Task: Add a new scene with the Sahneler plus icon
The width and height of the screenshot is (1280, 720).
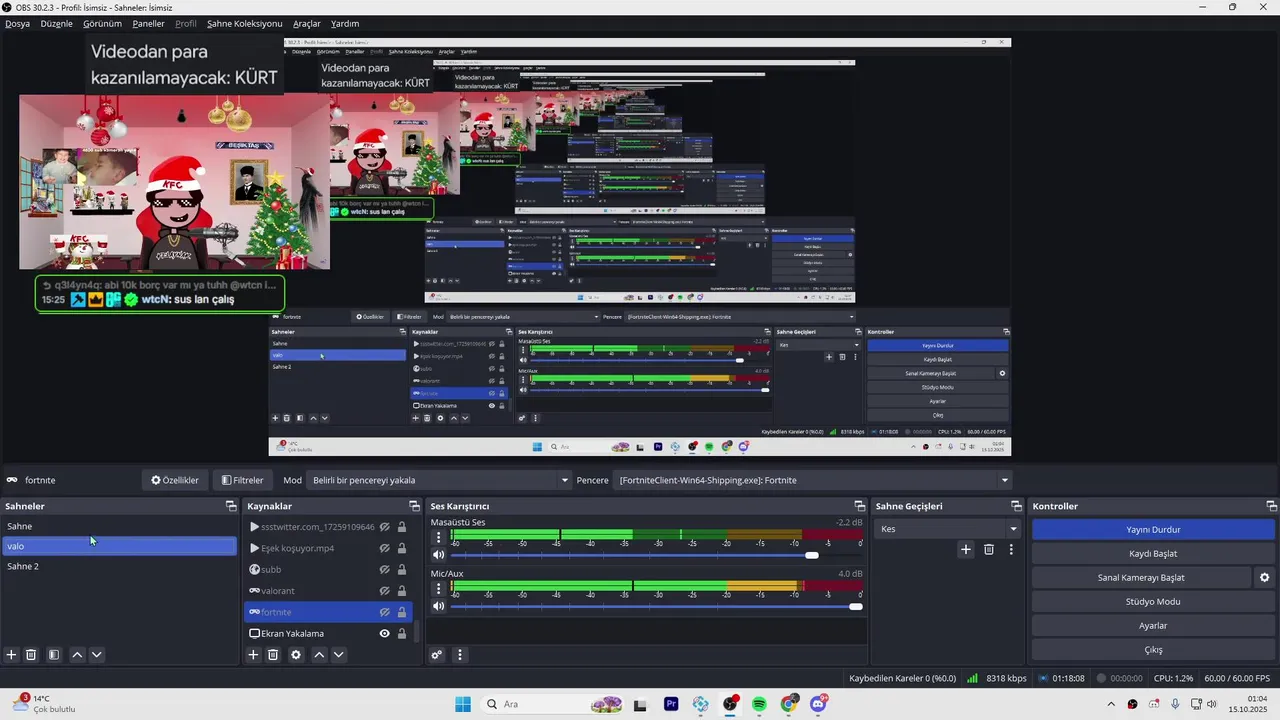Action: pyautogui.click(x=12, y=655)
